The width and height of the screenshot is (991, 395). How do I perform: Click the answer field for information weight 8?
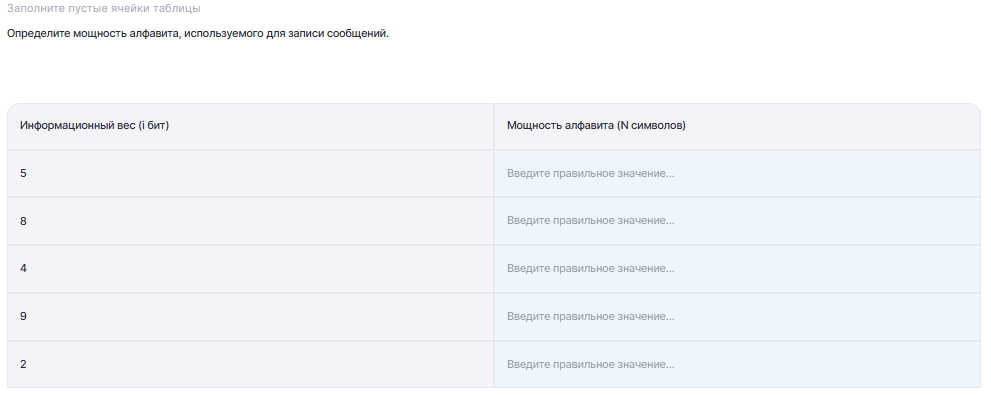737,221
